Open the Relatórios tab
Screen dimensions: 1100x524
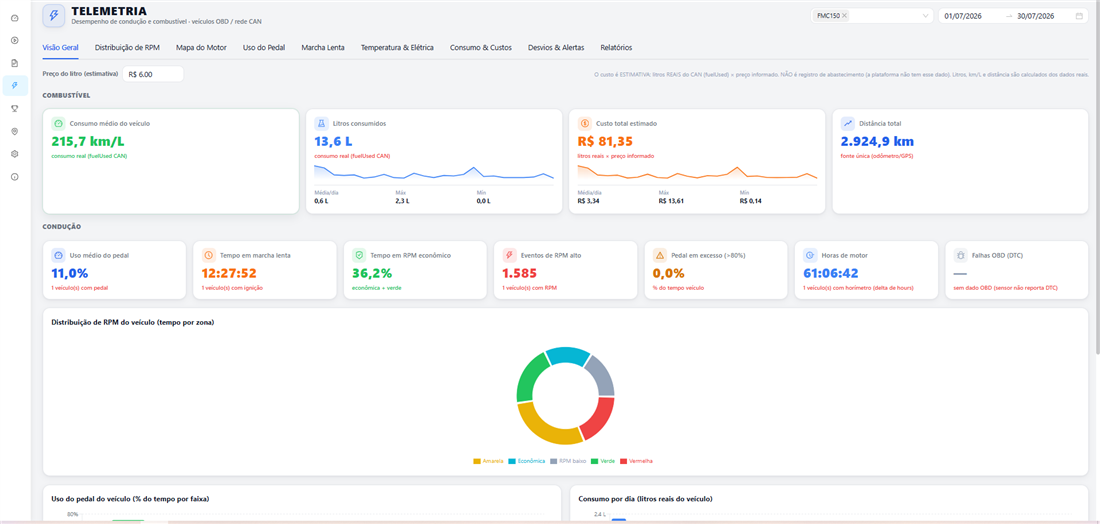point(616,48)
